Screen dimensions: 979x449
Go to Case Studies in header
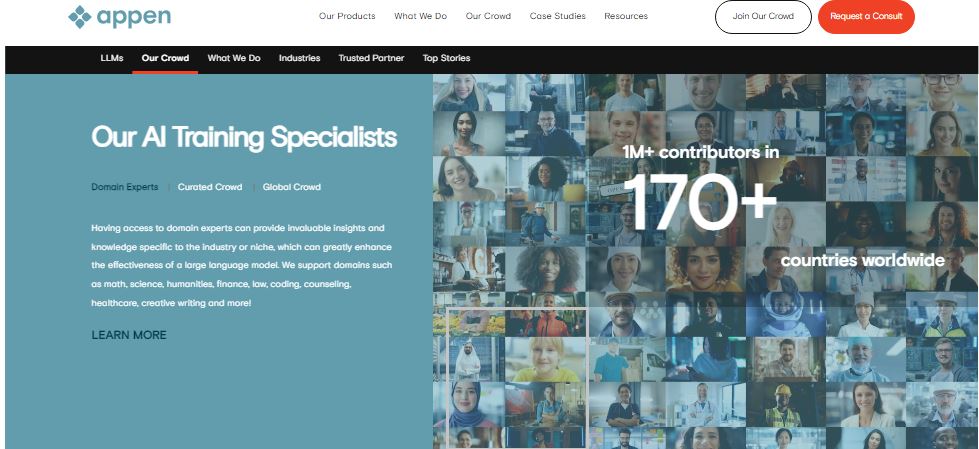point(558,16)
